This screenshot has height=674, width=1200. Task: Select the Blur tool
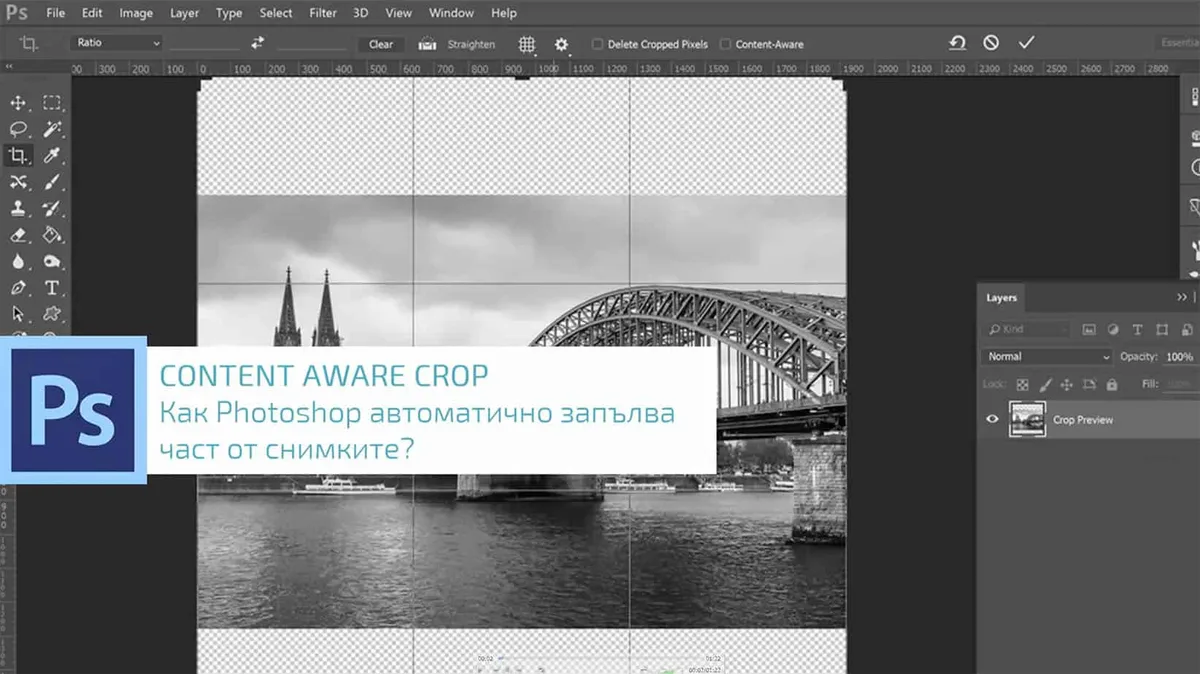coord(18,262)
